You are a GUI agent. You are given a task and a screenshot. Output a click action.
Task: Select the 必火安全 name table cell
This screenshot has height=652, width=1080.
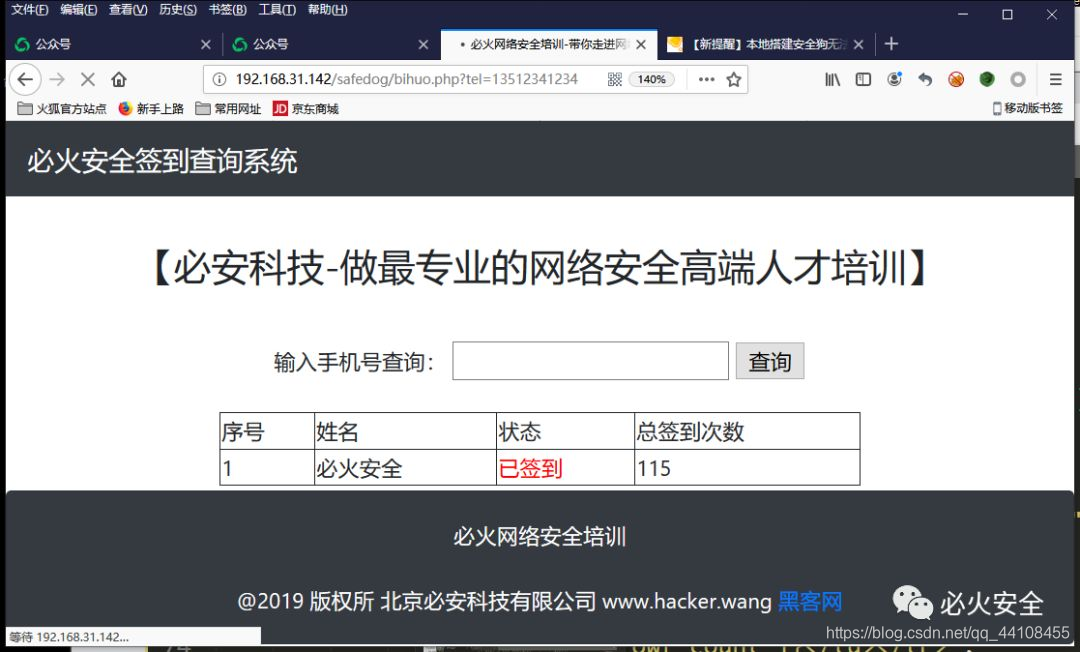click(405, 468)
